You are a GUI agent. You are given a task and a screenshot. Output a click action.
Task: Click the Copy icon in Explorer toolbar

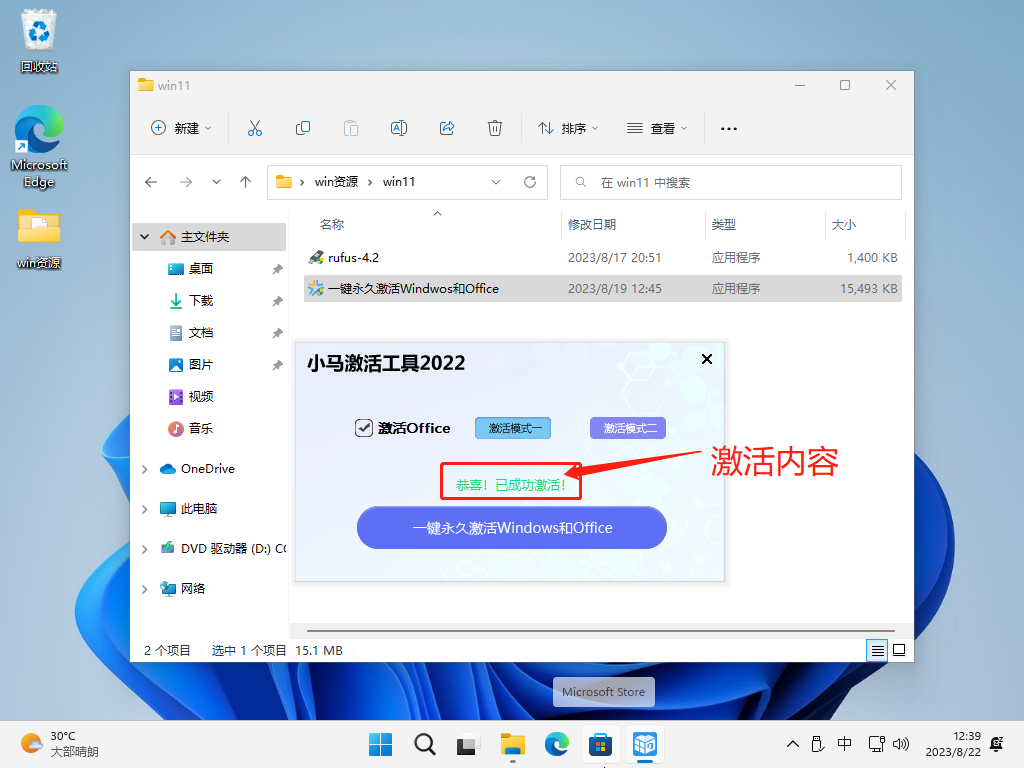point(303,128)
